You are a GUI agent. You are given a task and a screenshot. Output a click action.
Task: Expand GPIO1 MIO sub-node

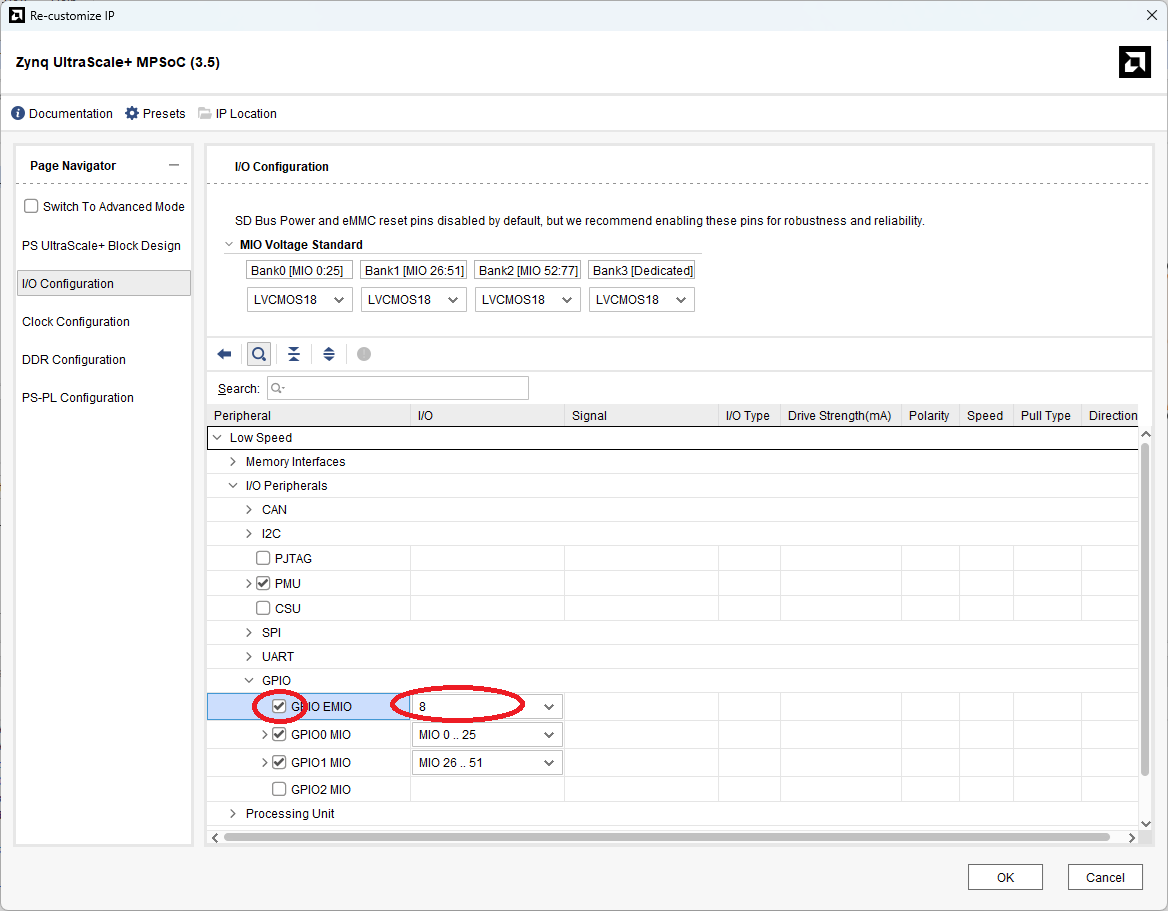pyautogui.click(x=264, y=762)
